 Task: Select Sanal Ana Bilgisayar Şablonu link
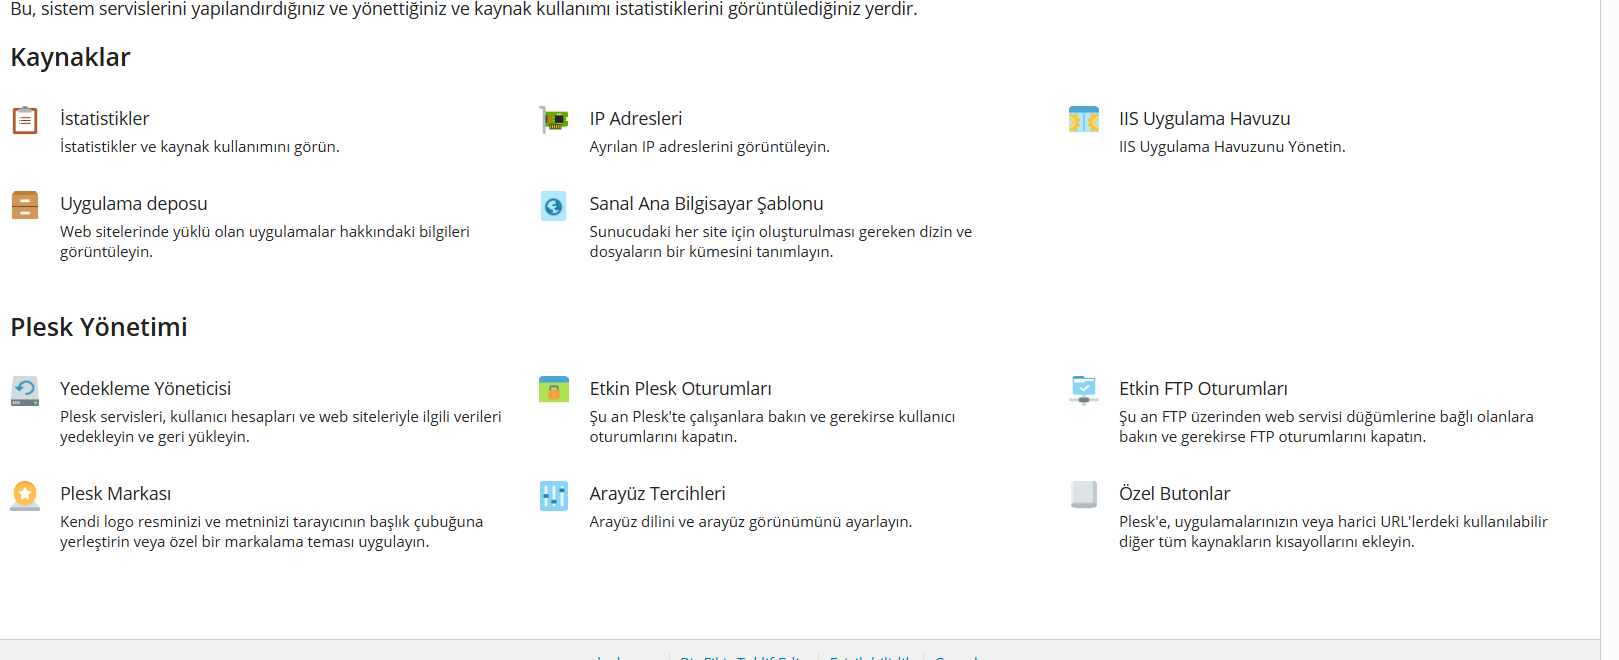point(706,204)
